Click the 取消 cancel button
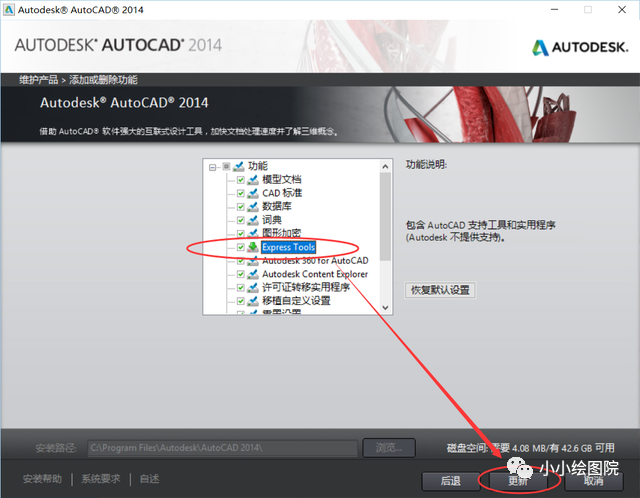Image resolution: width=640 pixels, height=498 pixels. coord(594,481)
